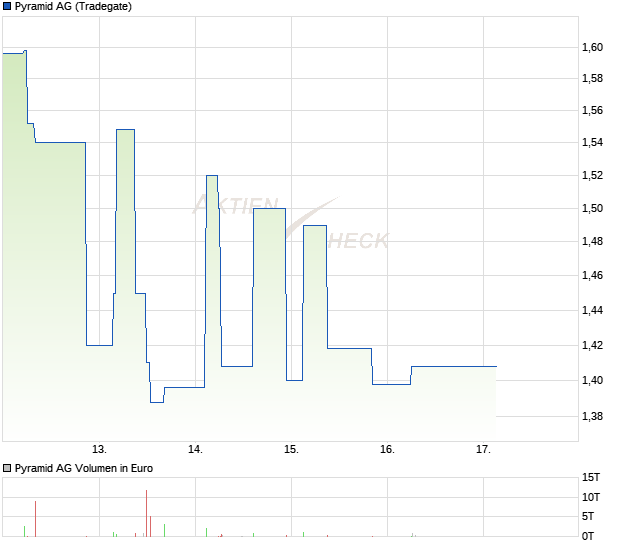Click the '16.' date axis label

tap(388, 450)
